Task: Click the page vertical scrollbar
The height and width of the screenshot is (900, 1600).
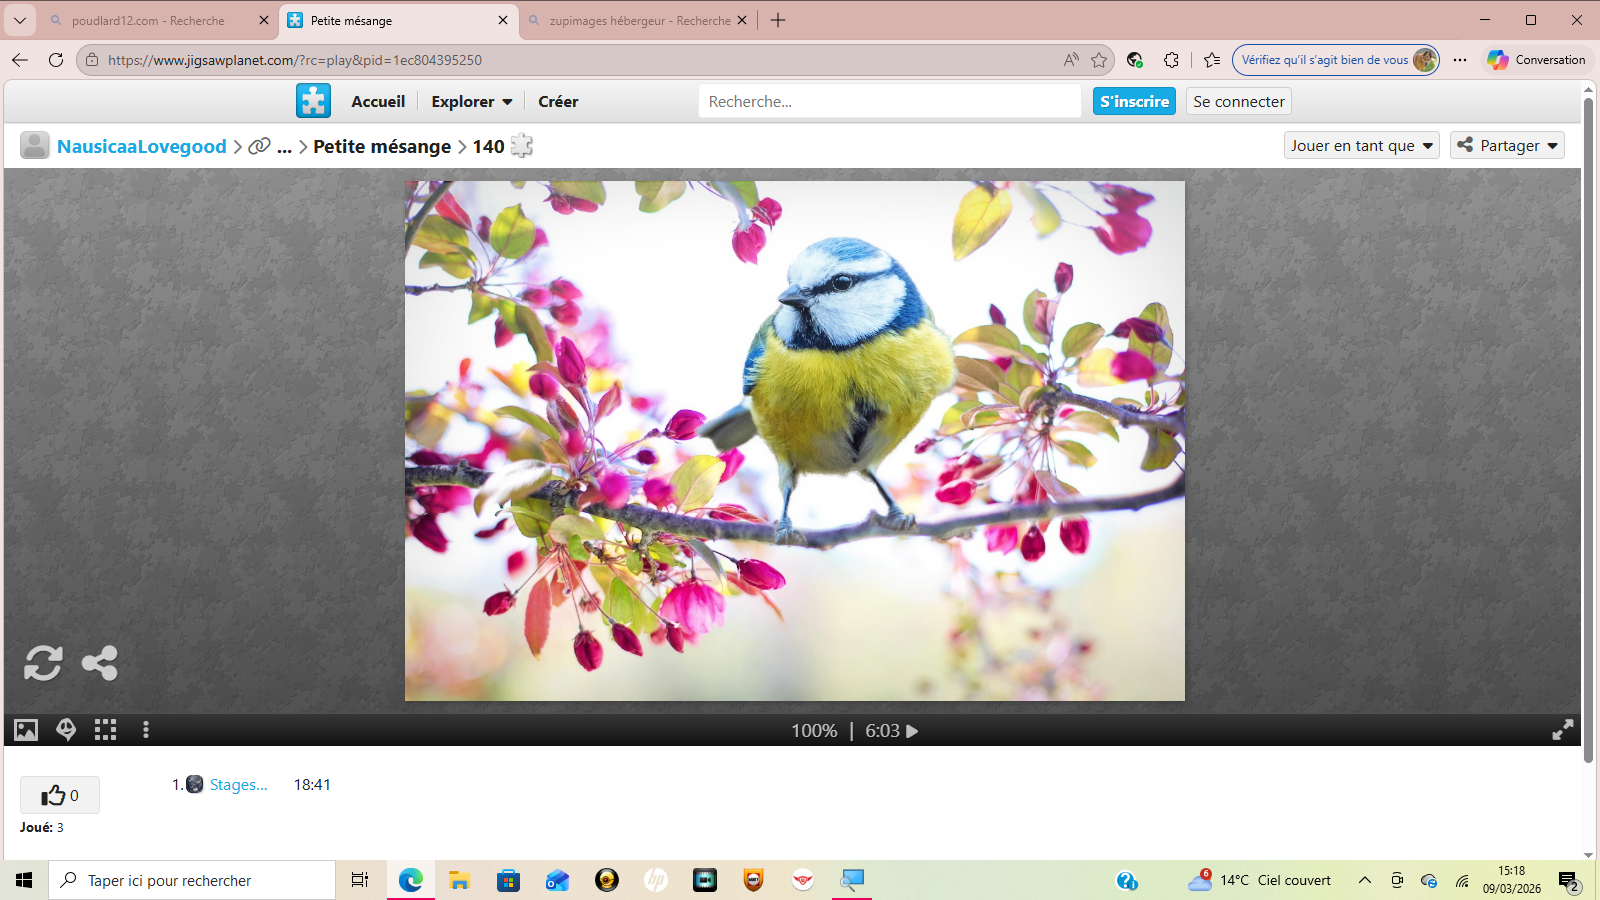Action: 1588,430
